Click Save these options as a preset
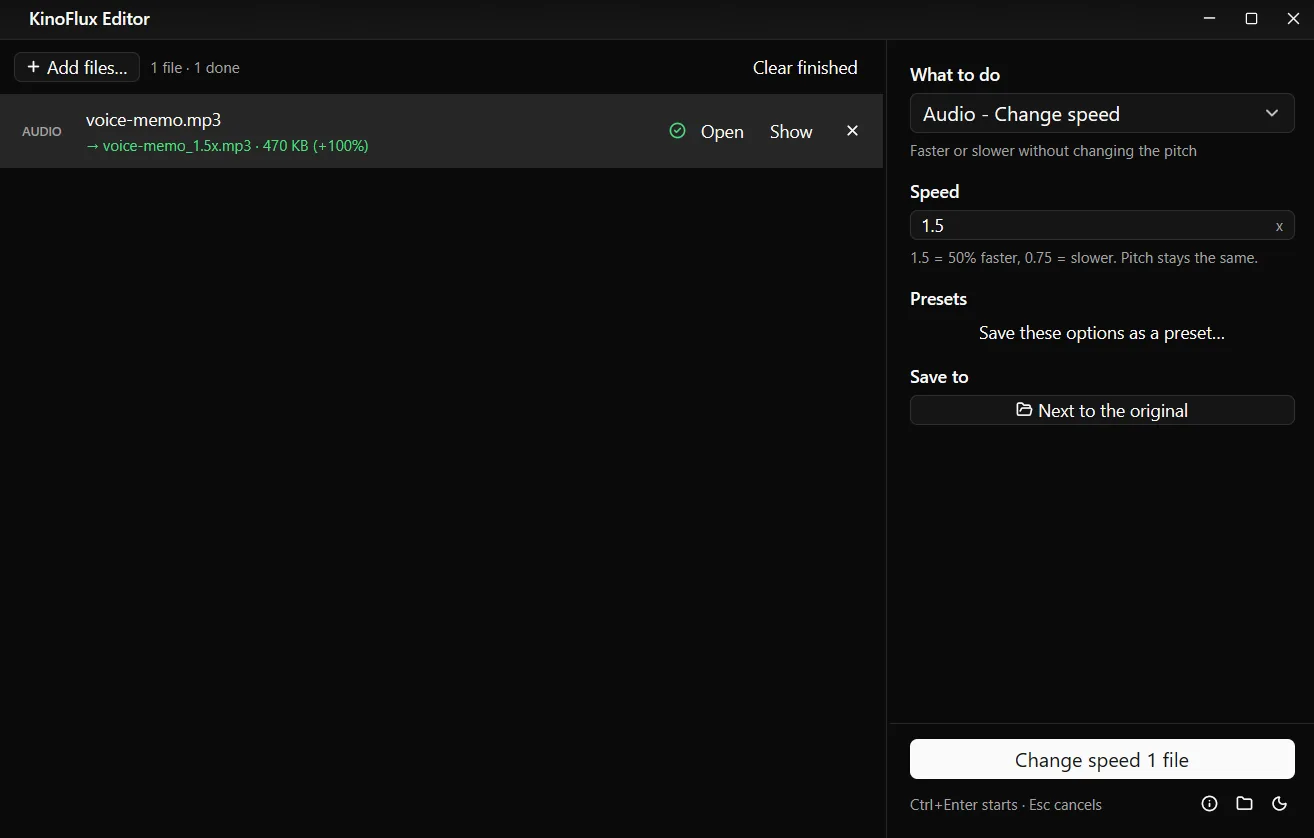Viewport: 1314px width, 838px height. 1102,333
